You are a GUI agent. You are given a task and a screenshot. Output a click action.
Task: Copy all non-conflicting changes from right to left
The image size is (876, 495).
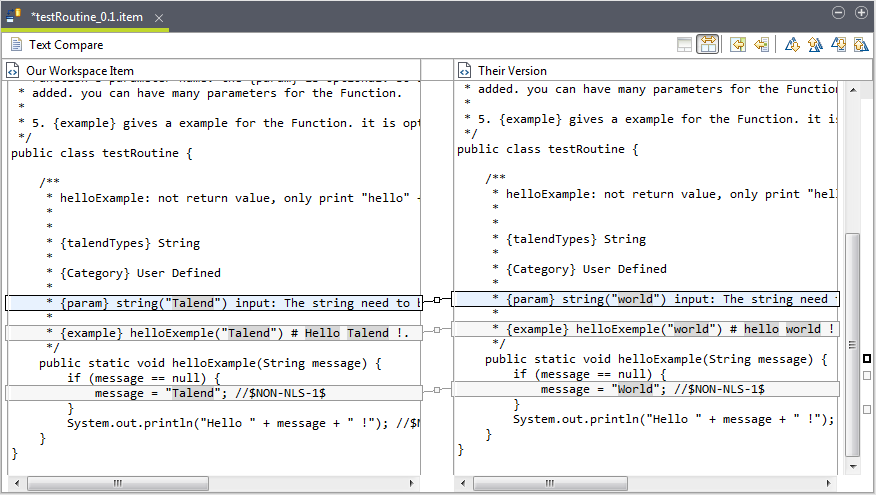point(737,45)
